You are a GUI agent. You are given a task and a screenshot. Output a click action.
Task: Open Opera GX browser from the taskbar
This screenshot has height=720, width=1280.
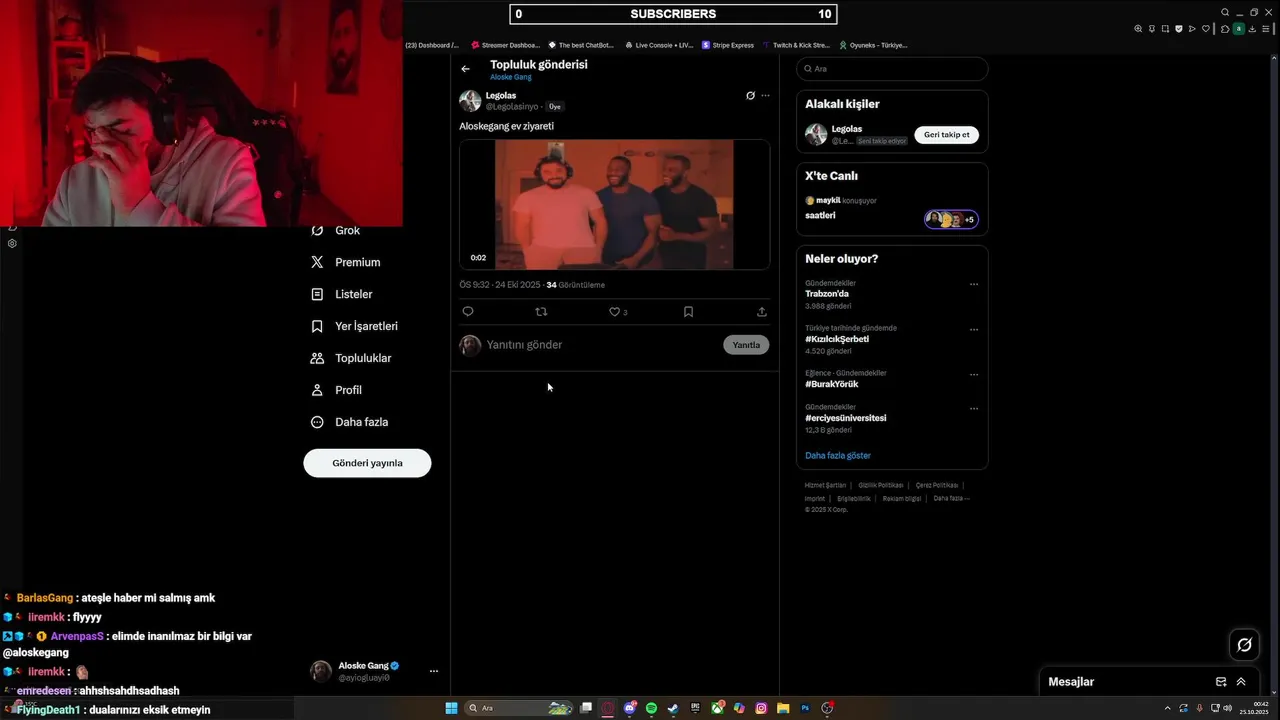click(x=608, y=708)
